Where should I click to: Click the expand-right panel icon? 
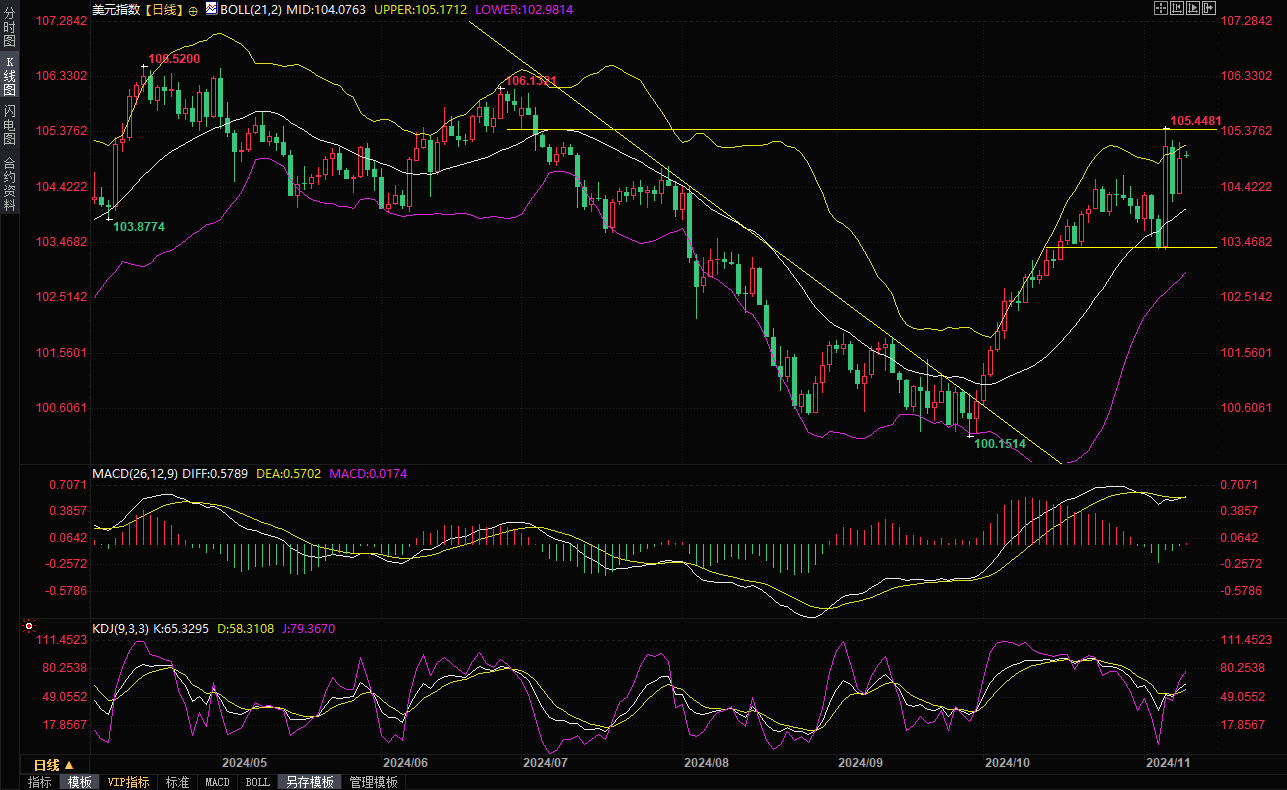tap(1208, 8)
